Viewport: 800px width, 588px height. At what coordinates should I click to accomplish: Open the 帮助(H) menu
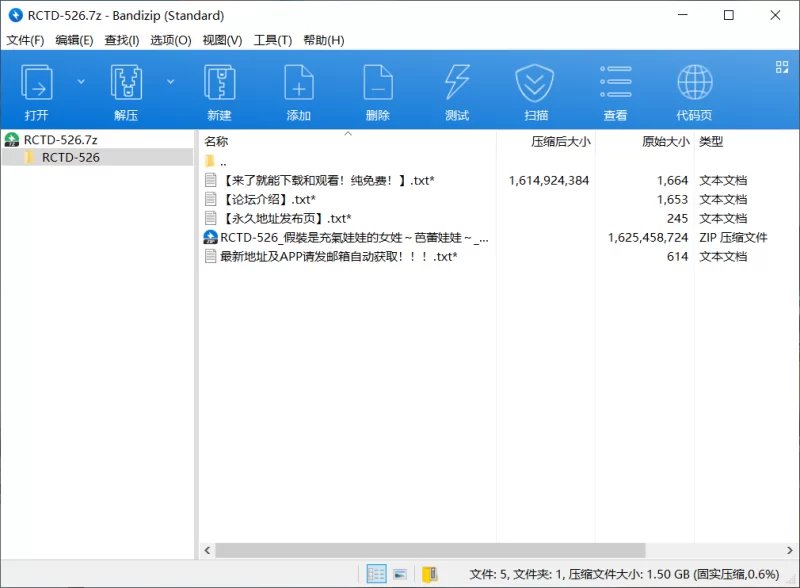(324, 40)
